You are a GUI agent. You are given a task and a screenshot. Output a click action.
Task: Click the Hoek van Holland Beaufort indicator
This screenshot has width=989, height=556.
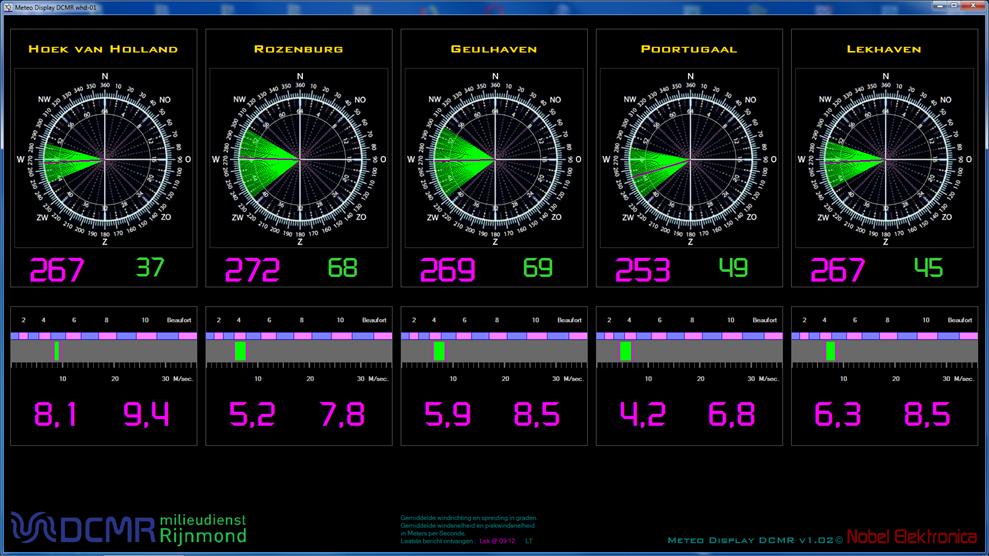[57, 351]
